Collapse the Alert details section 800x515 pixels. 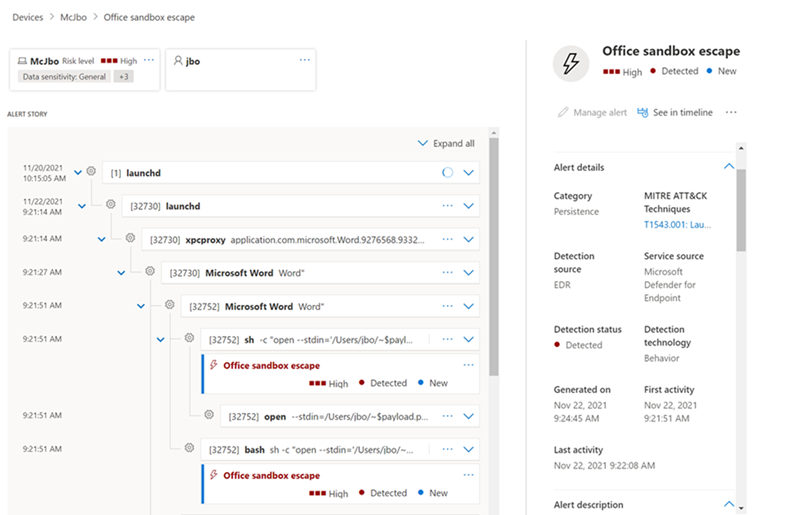[x=728, y=167]
